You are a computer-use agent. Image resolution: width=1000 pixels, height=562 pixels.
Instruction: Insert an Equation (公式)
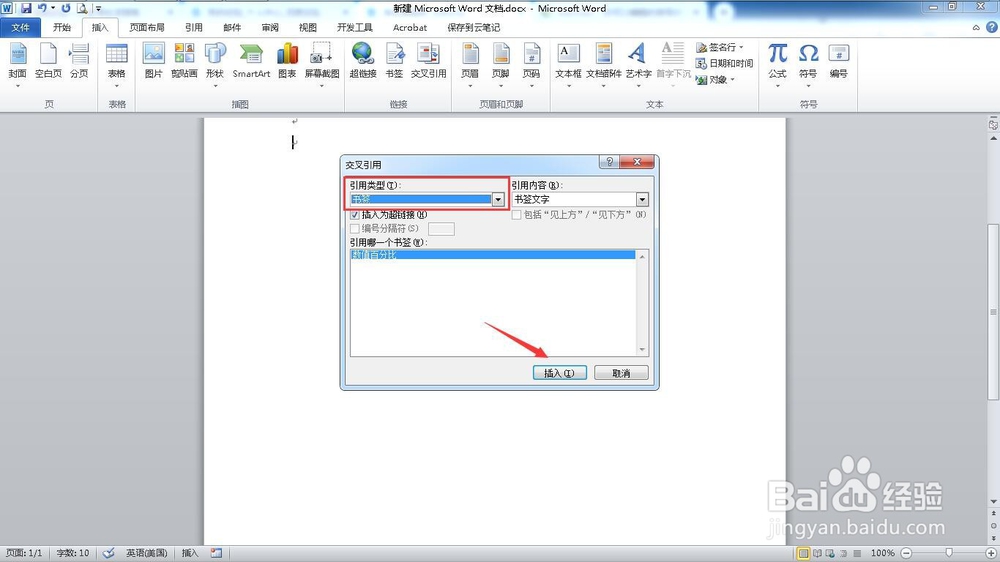[x=777, y=64]
